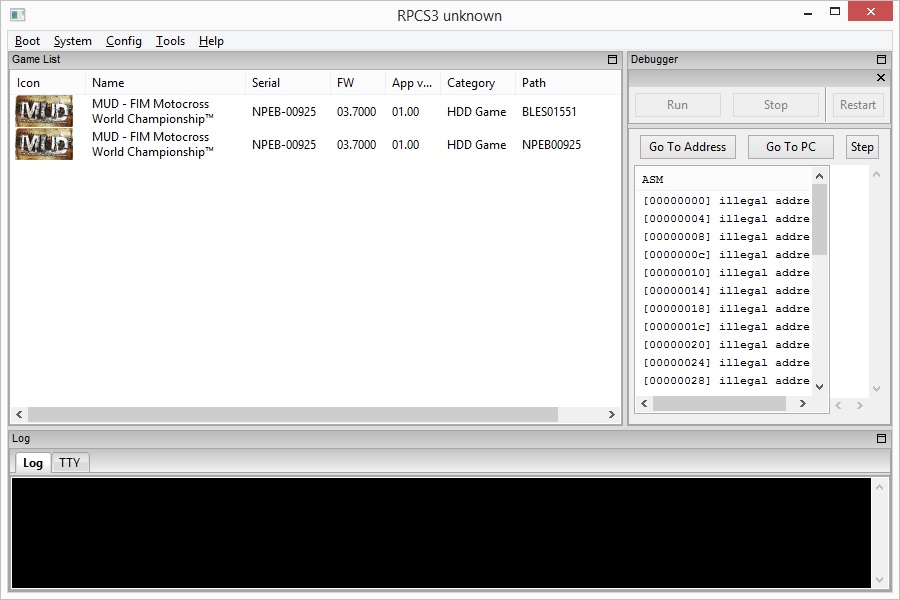This screenshot has width=900, height=600.
Task: Click game list scroll left arrow
Action: click(19, 415)
